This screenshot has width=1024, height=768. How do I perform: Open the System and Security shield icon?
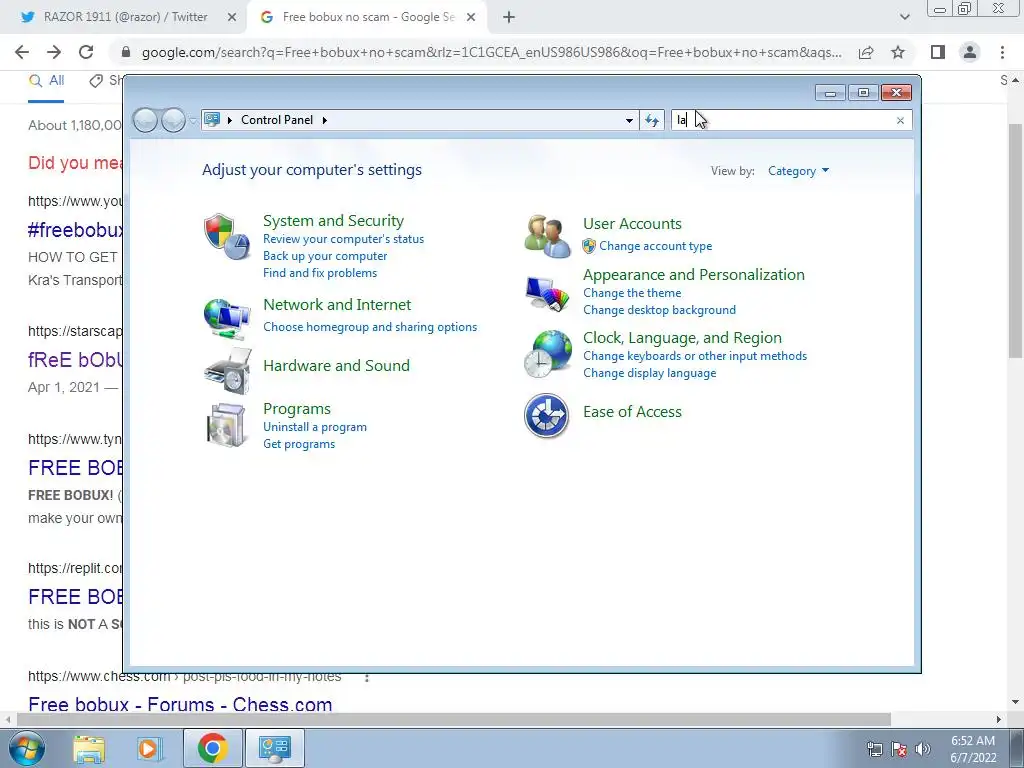pos(227,236)
